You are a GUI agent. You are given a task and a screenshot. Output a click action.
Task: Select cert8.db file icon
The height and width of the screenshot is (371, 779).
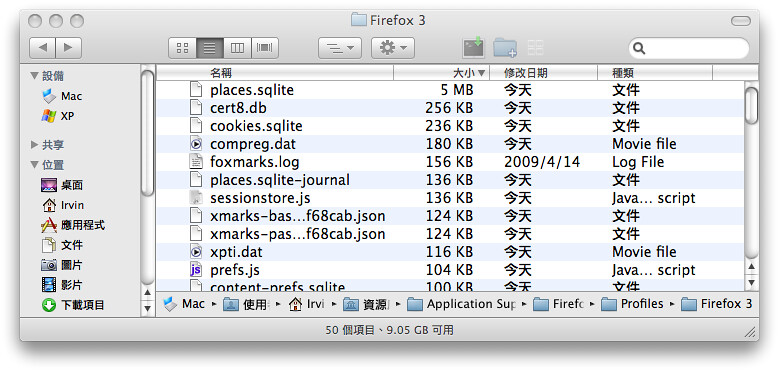197,108
